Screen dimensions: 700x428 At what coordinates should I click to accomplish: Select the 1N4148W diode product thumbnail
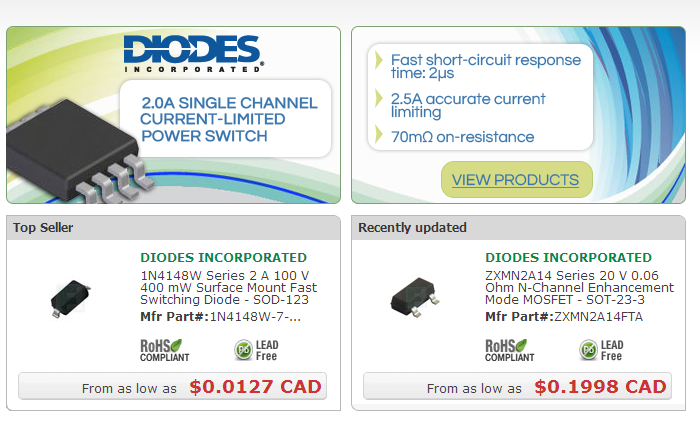[70, 298]
